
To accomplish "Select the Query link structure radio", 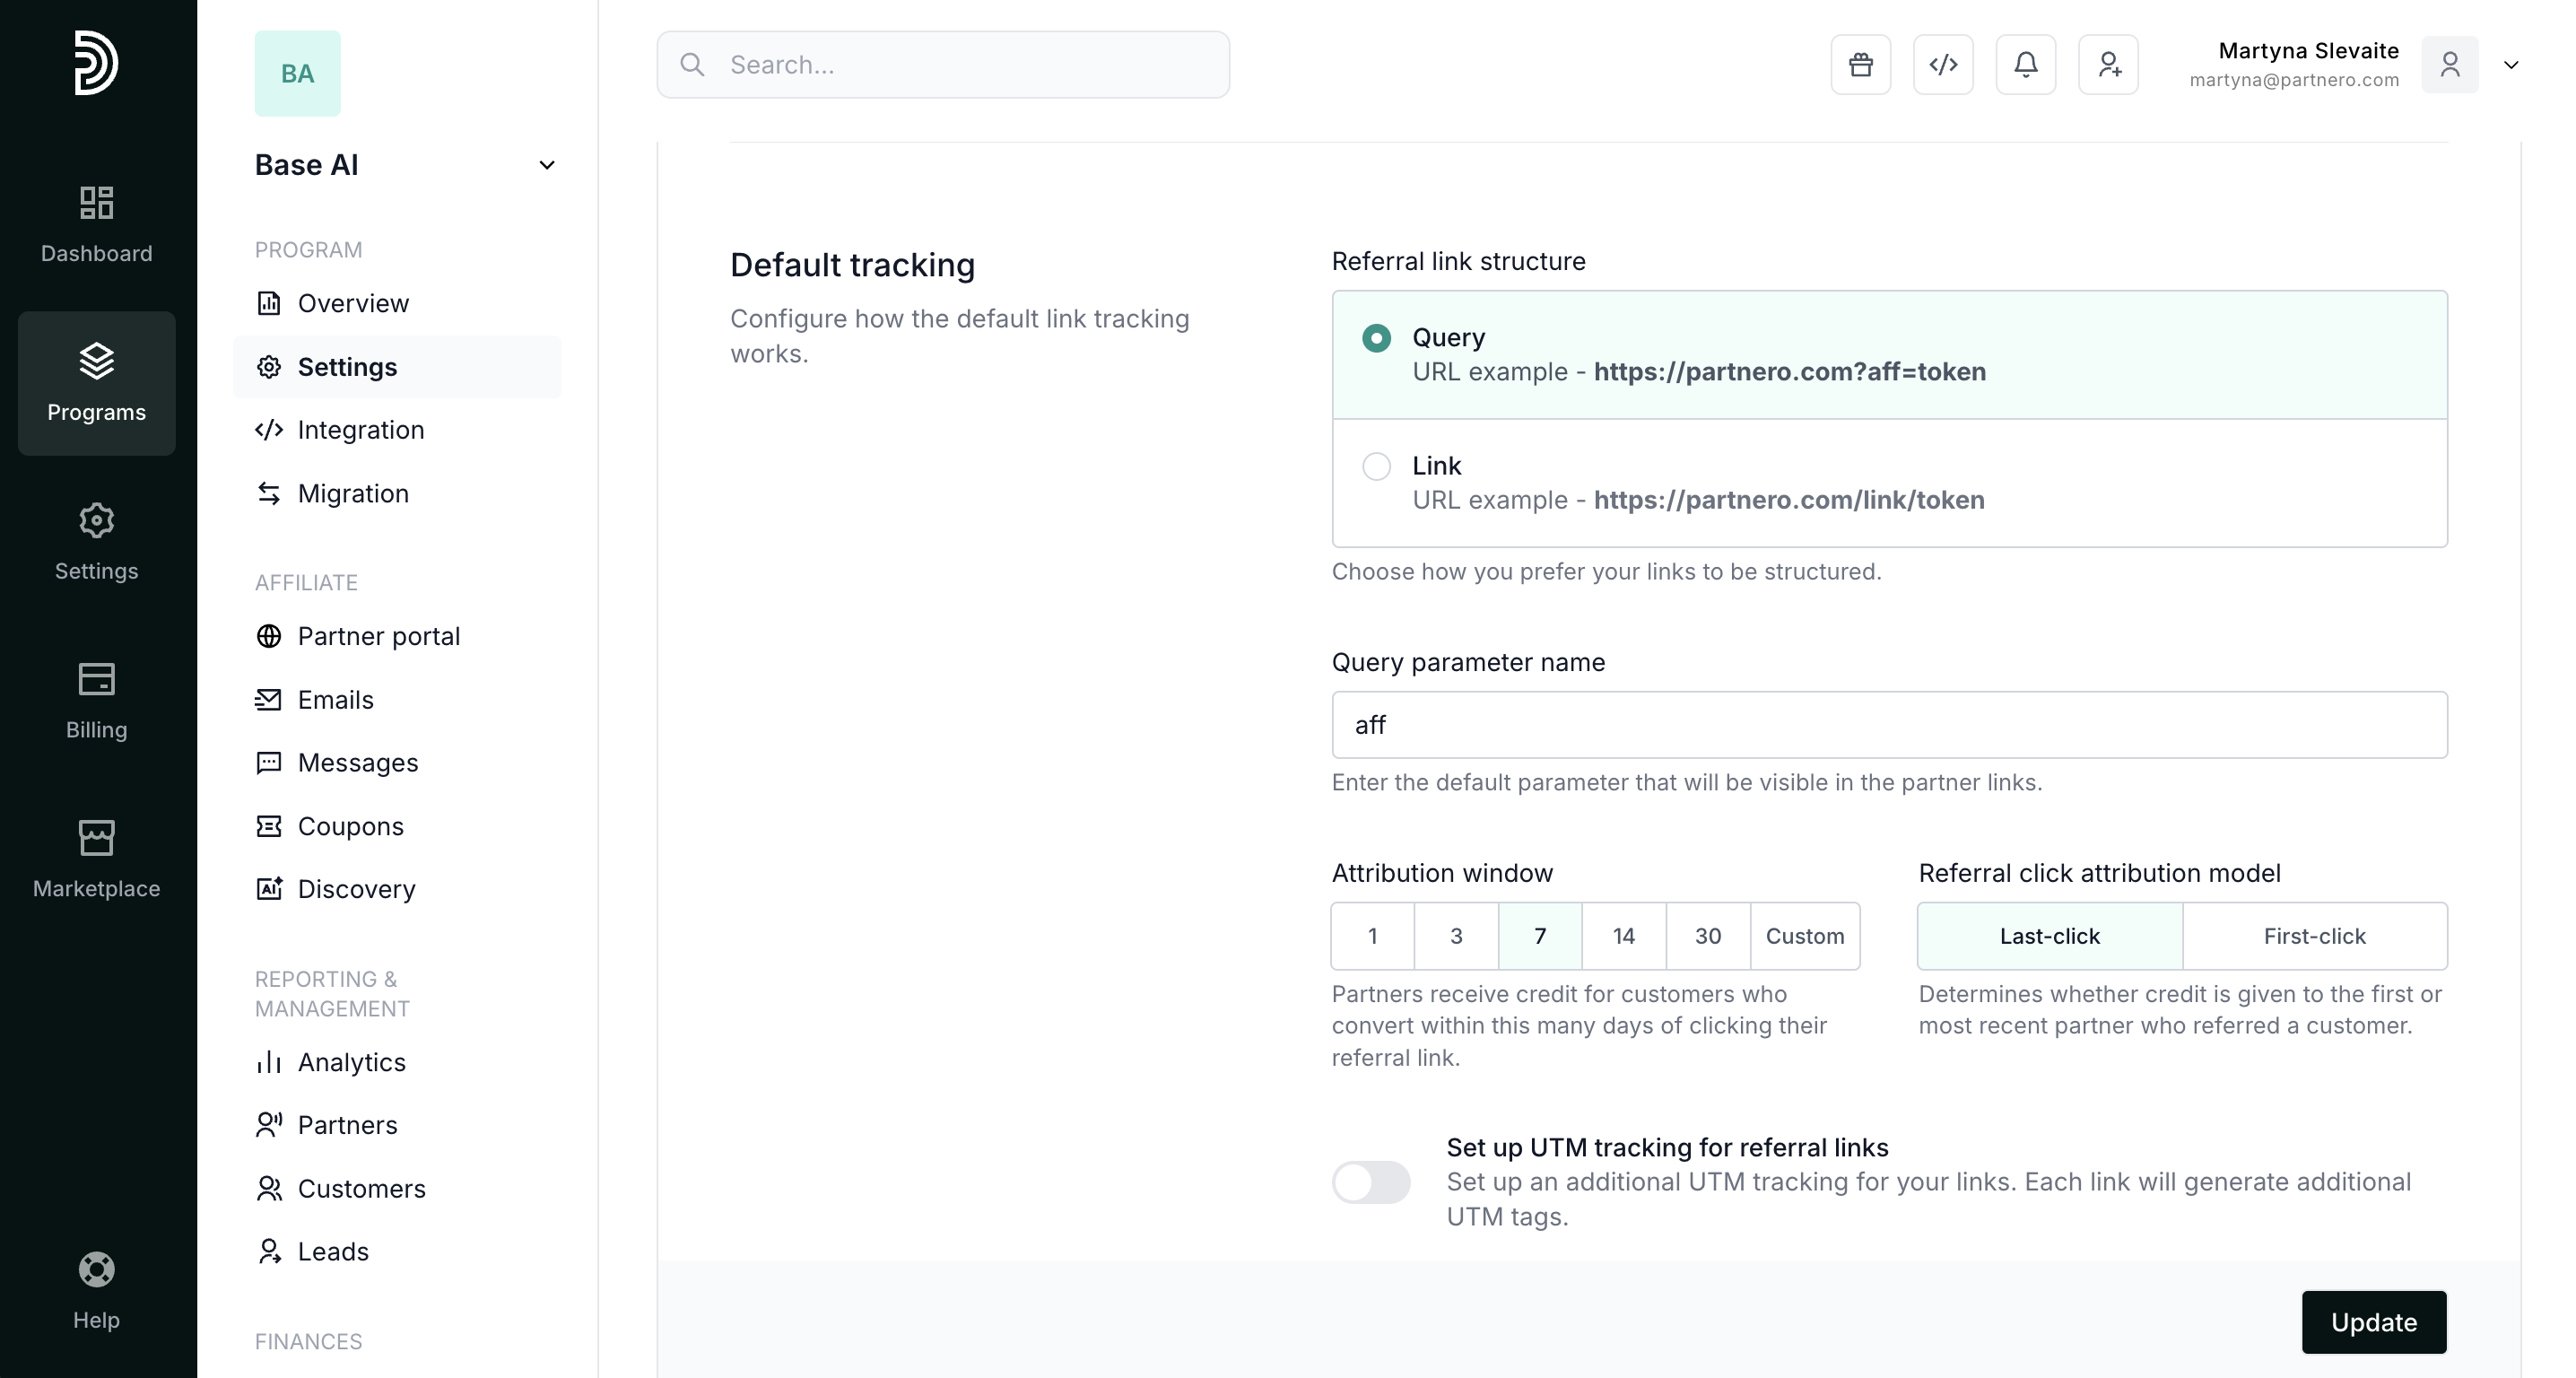I will coord(1376,338).
